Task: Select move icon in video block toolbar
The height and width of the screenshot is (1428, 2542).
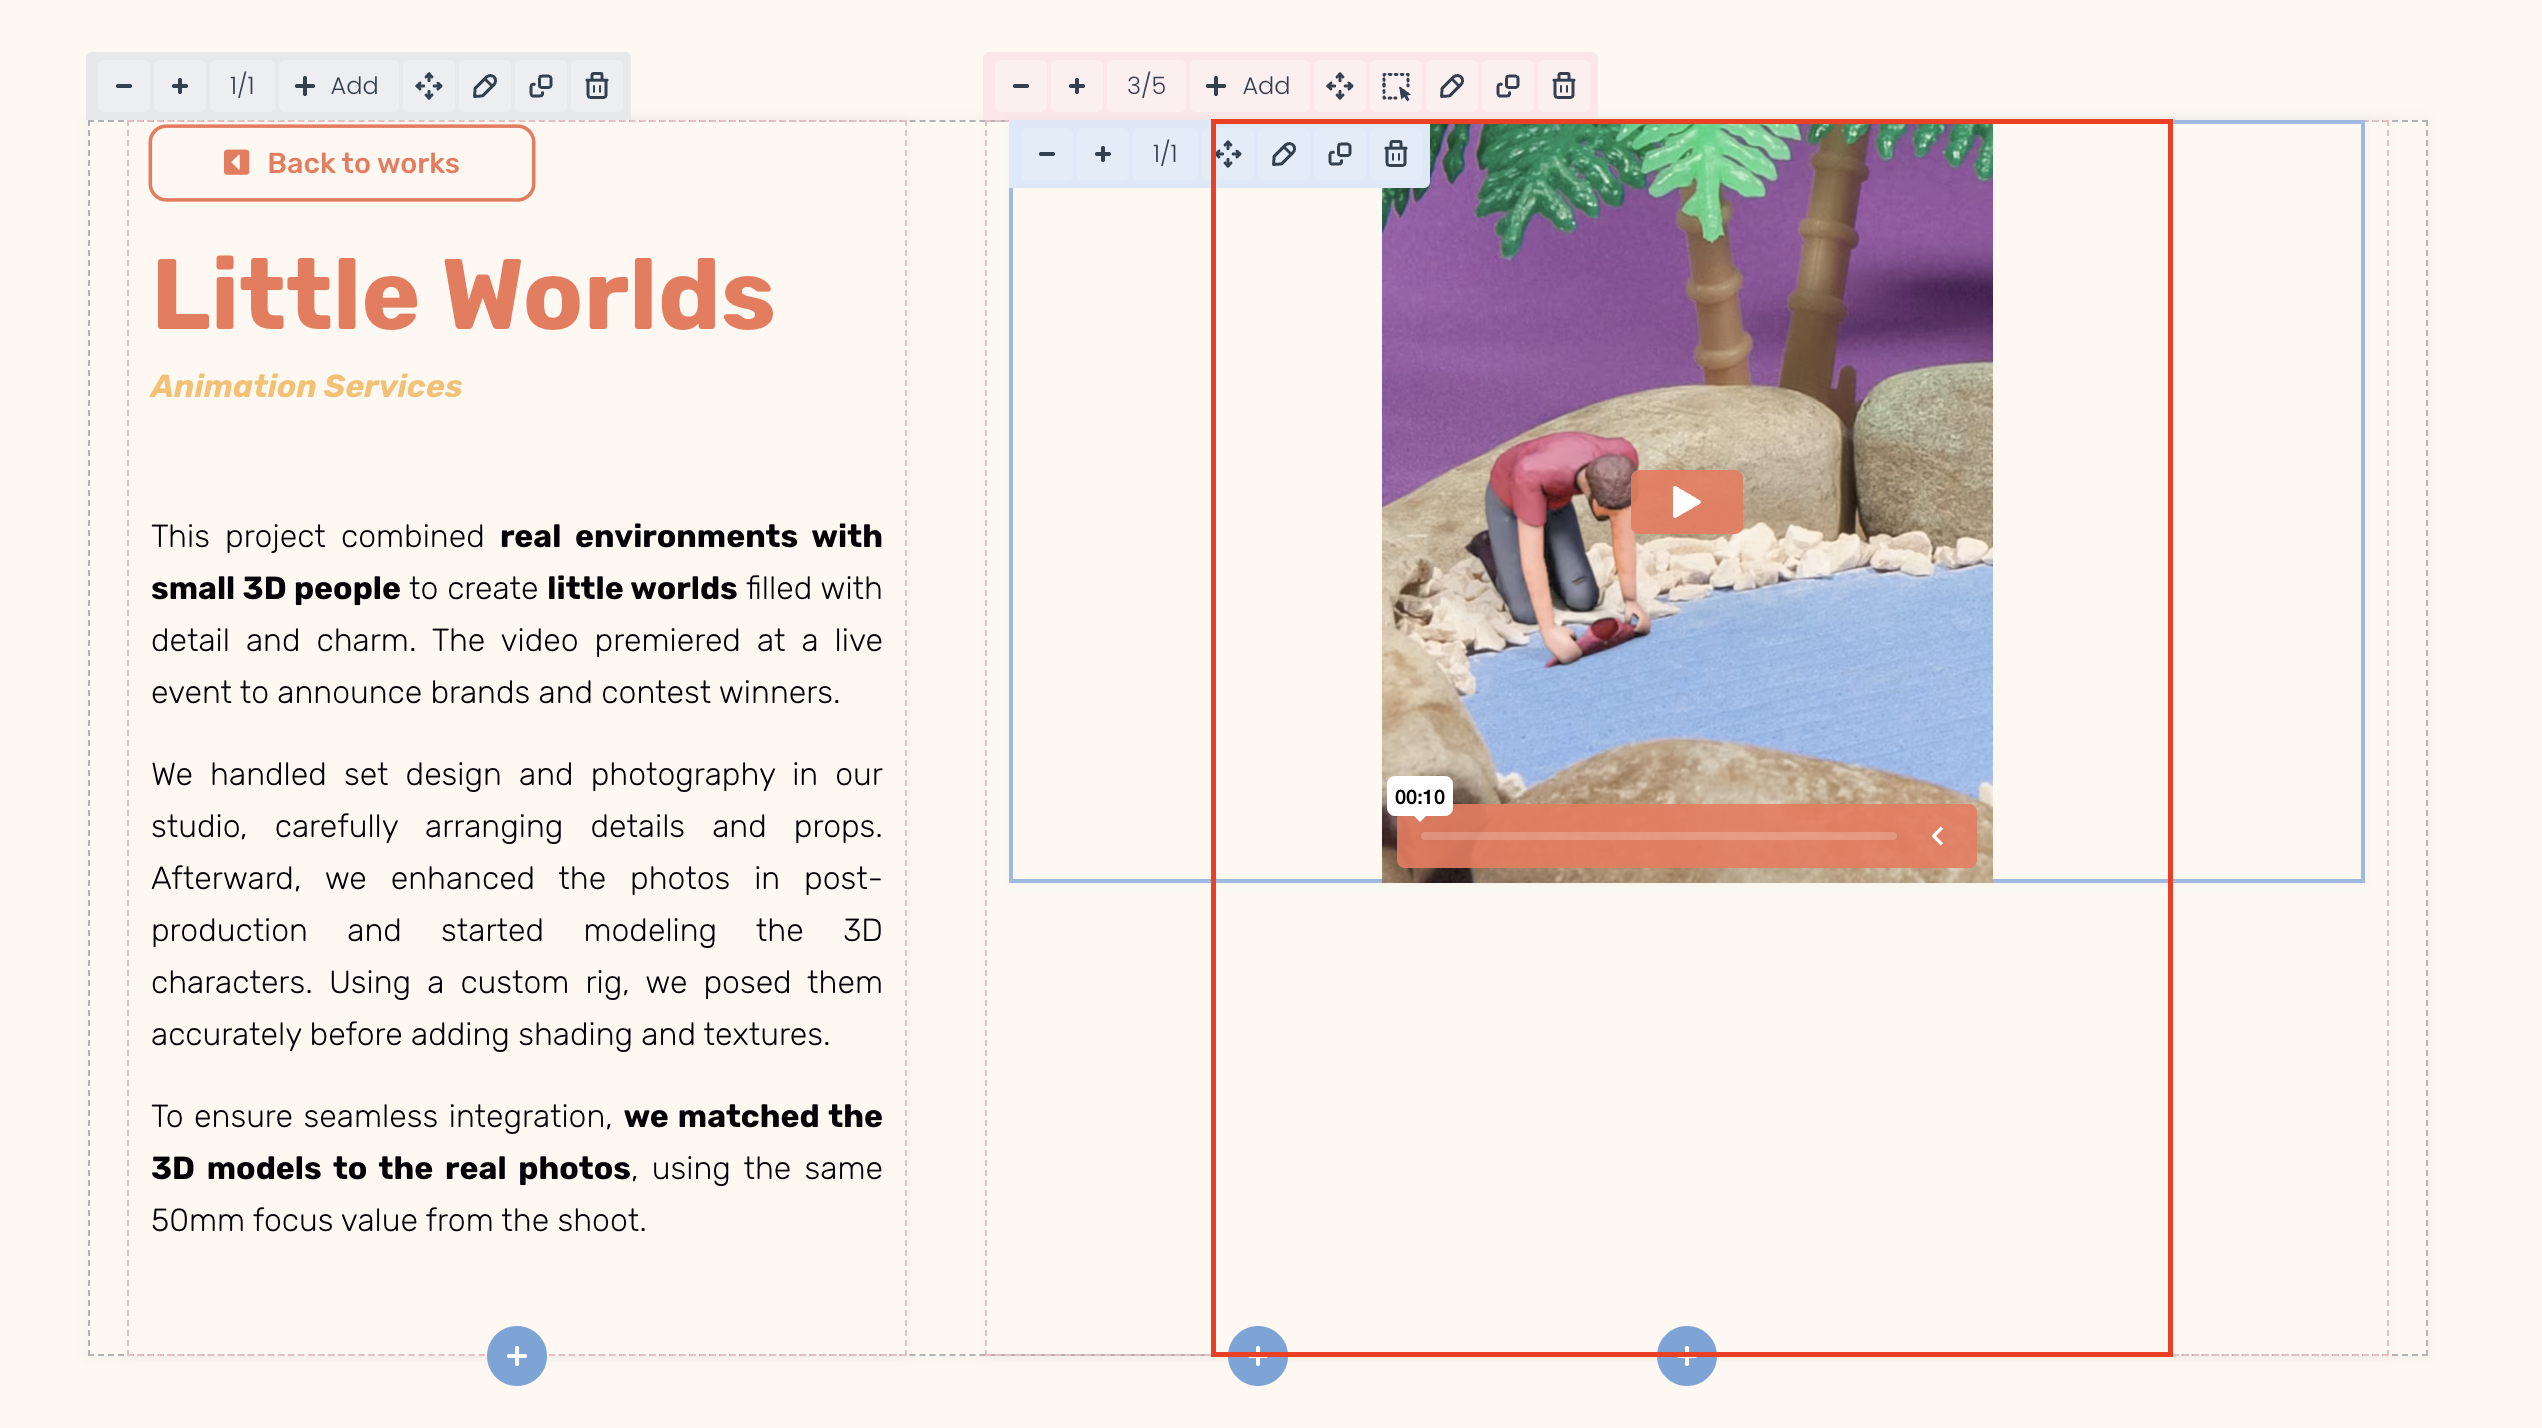Action: pos(1228,154)
